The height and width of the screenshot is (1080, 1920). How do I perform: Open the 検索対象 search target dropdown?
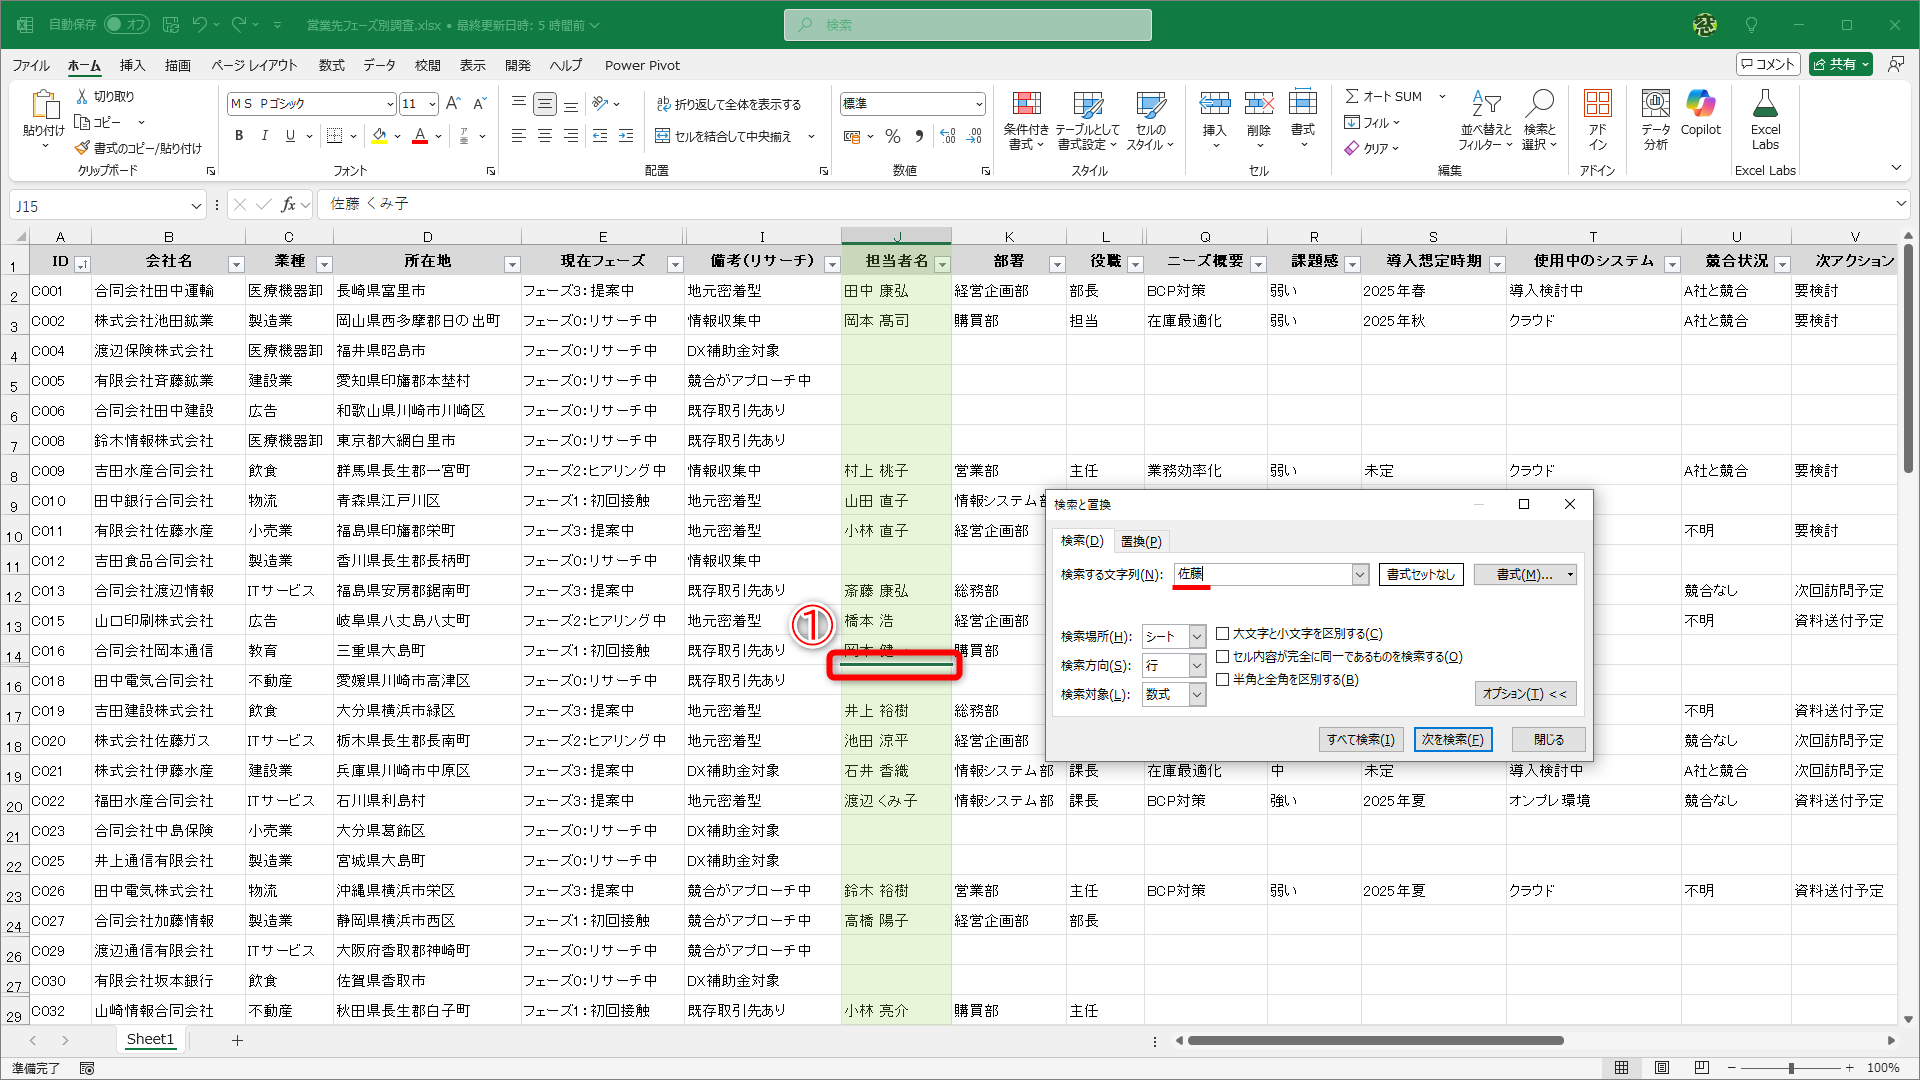[1195, 694]
